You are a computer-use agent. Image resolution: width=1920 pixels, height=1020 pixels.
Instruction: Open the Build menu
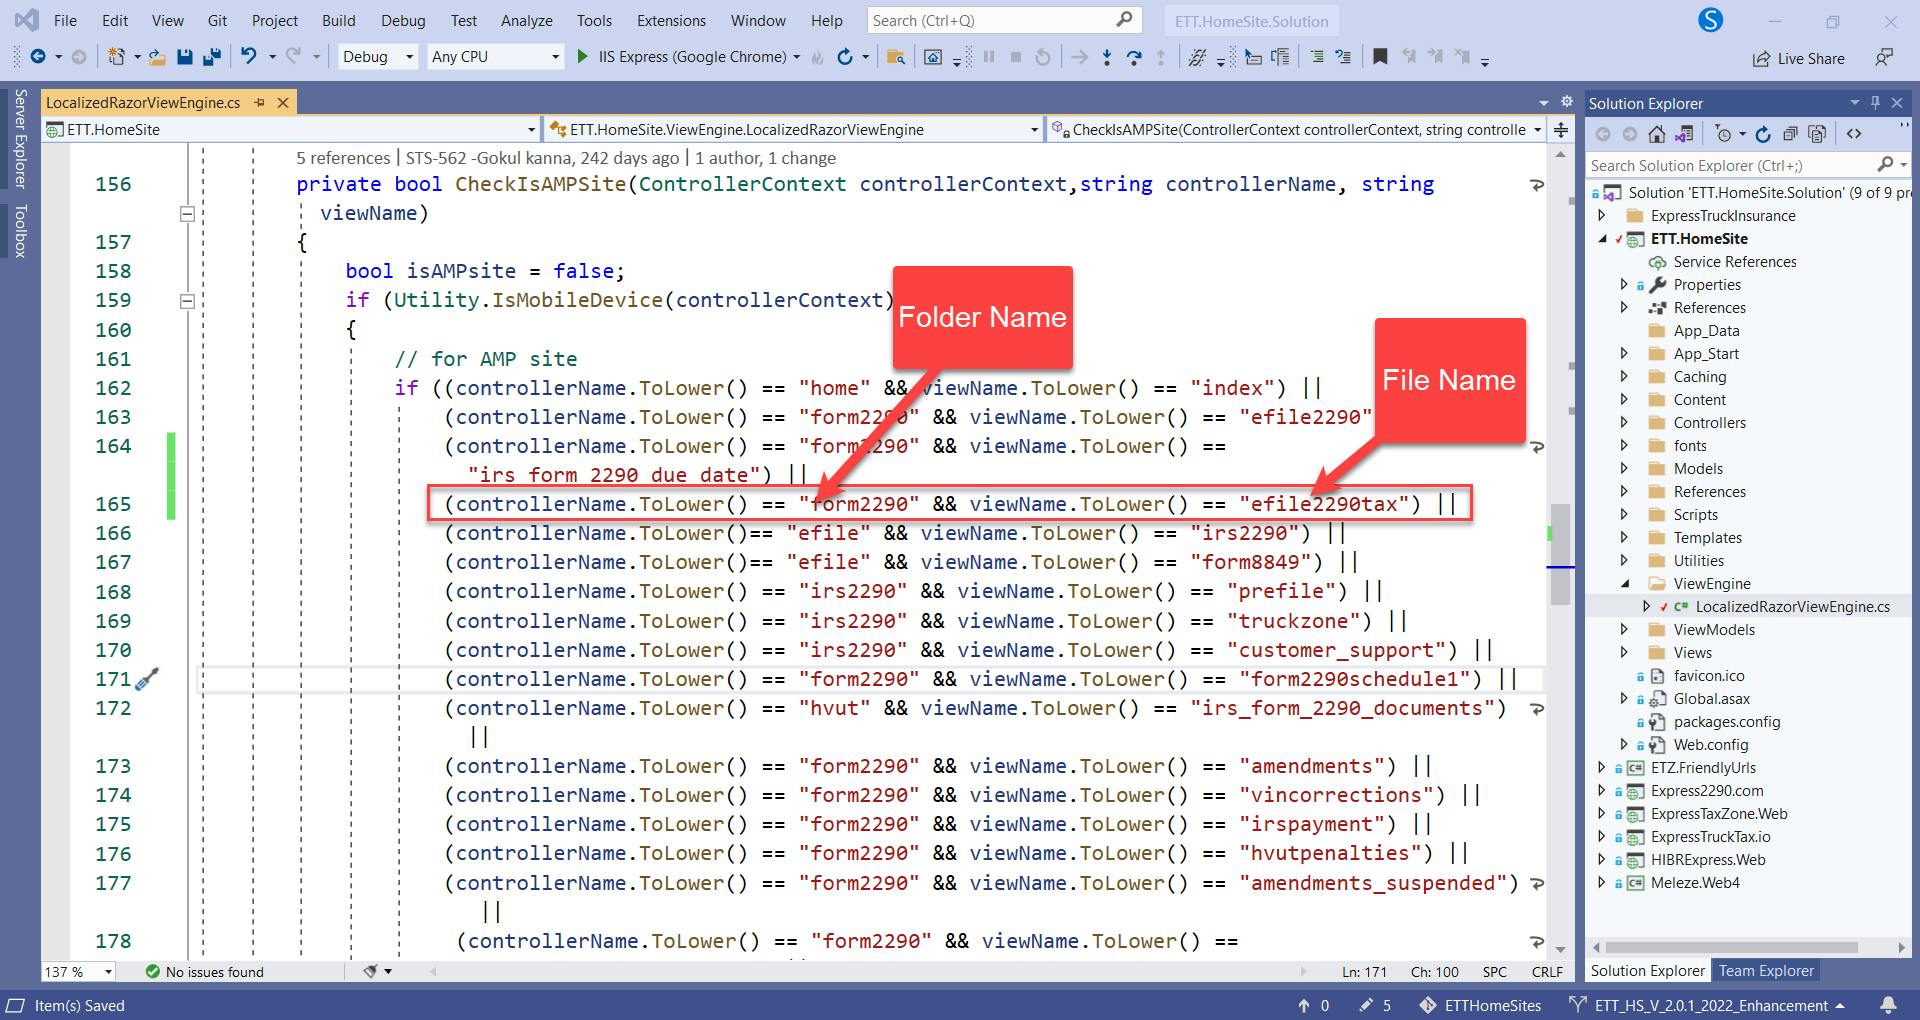pos(338,20)
